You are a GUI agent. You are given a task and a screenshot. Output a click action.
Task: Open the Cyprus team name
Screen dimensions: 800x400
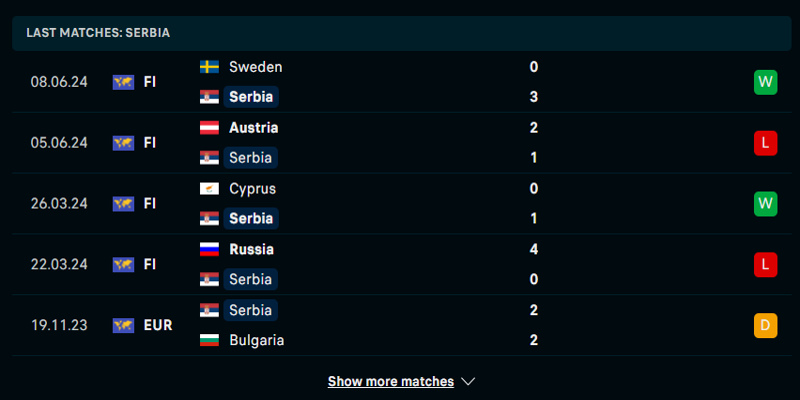252,189
